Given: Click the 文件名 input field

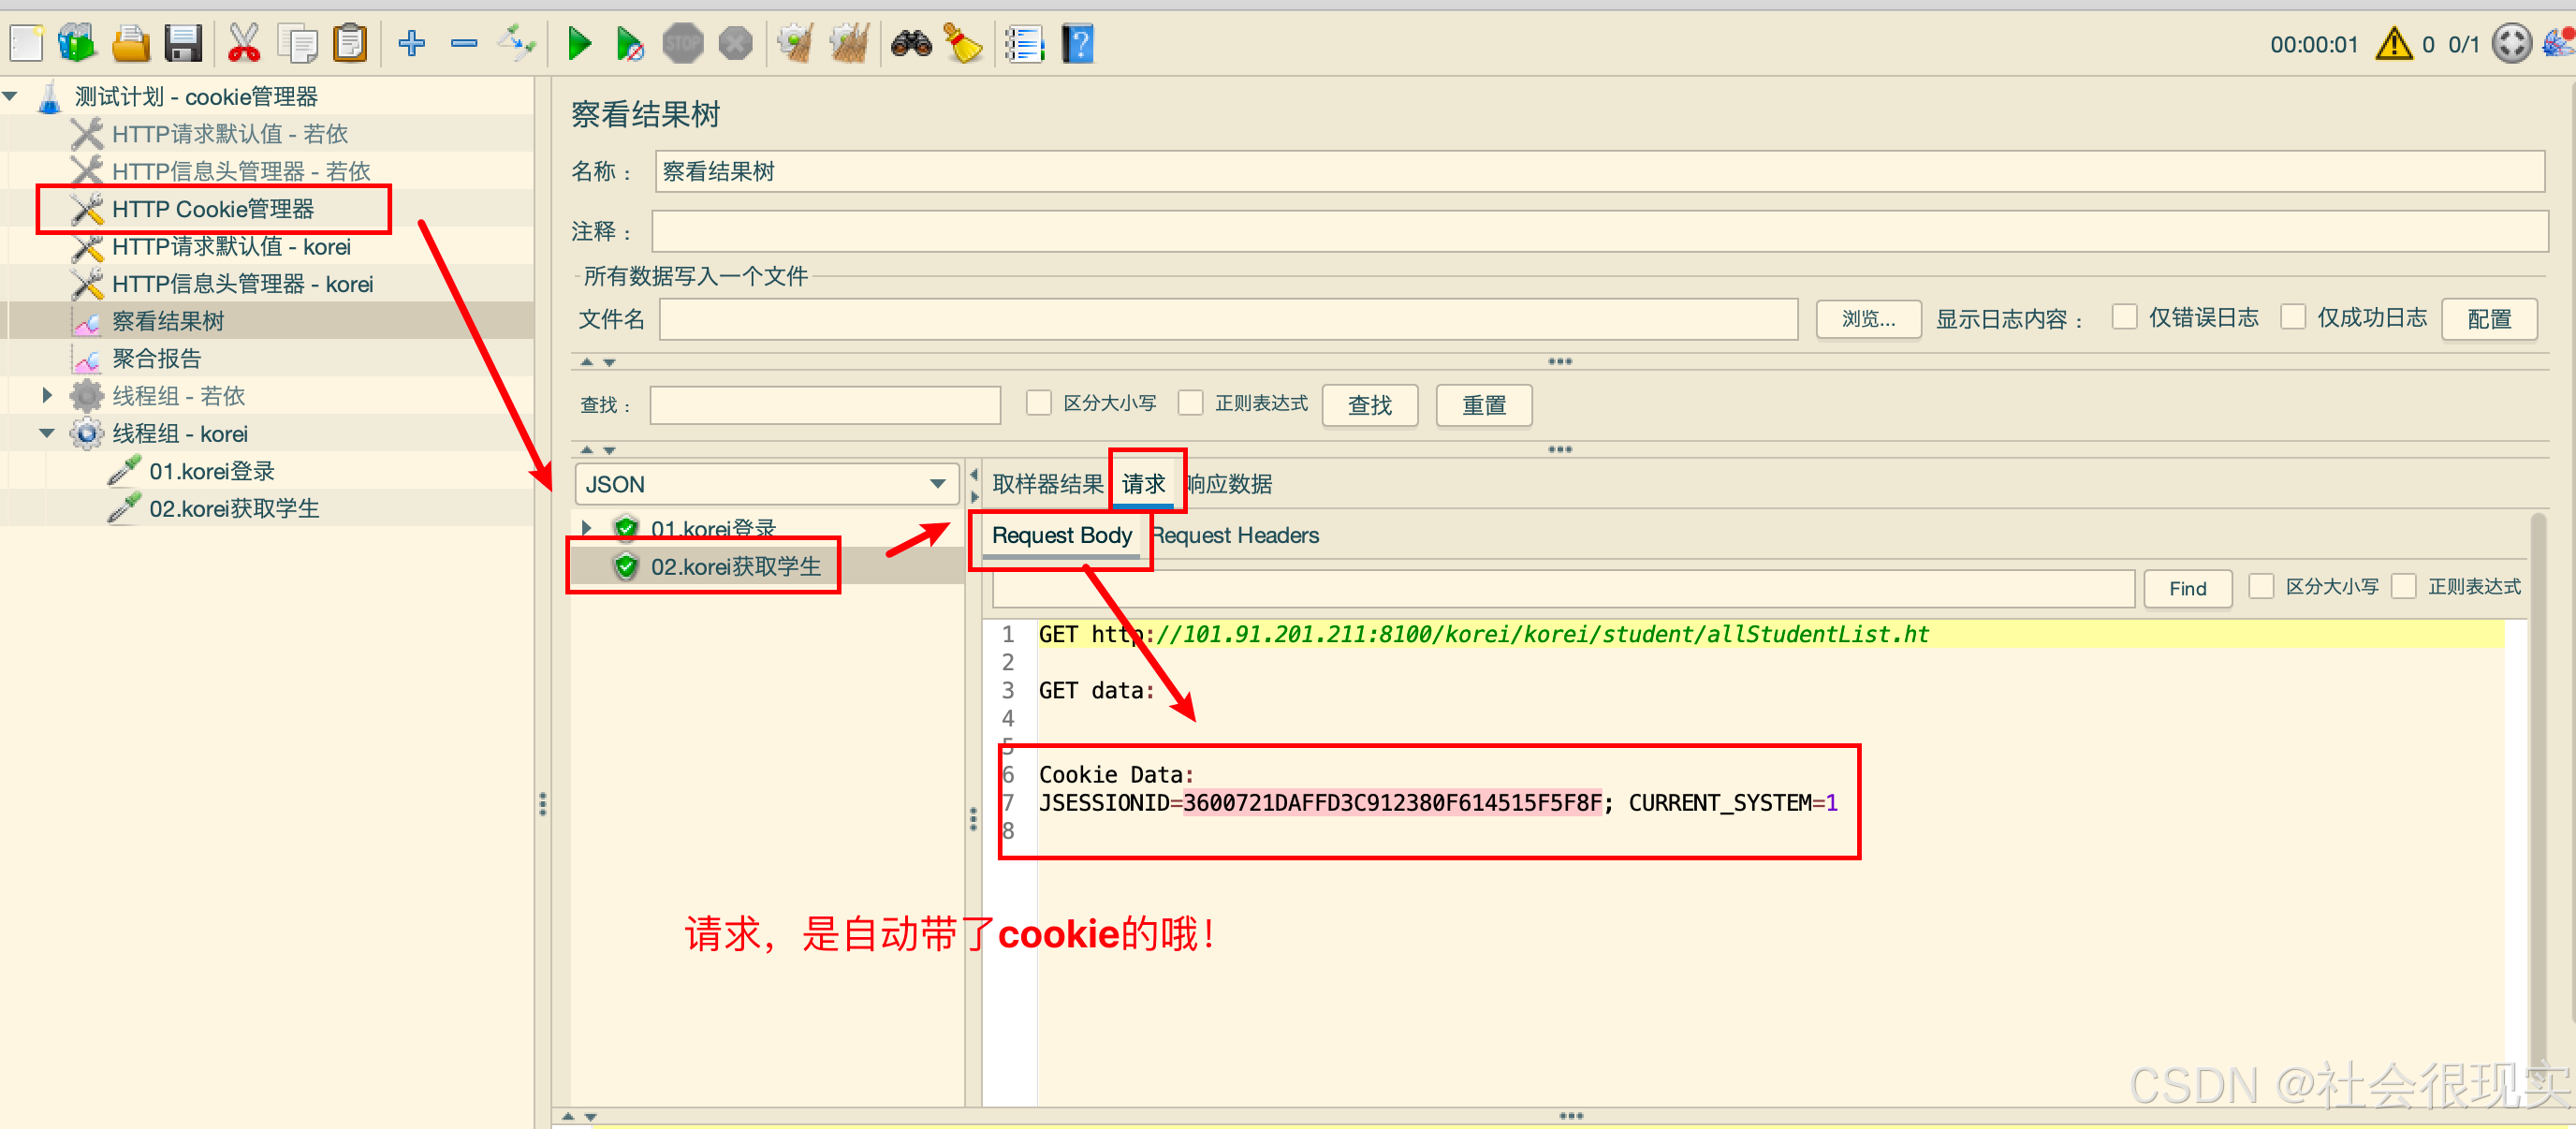Looking at the screenshot, I should point(1228,319).
